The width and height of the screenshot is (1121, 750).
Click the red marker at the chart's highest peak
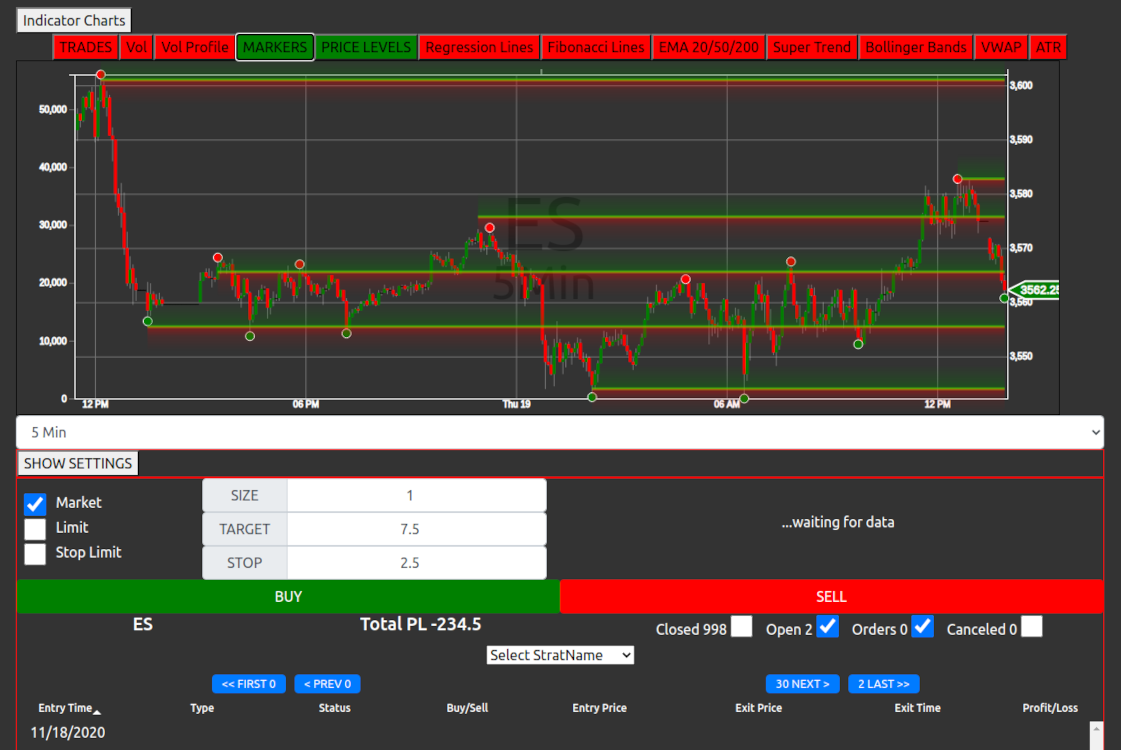[101, 74]
